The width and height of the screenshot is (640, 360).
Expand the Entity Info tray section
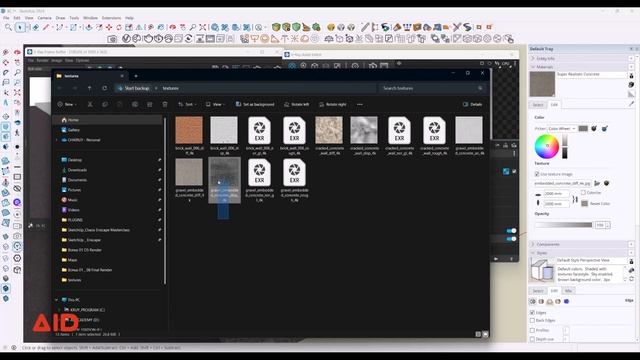533,58
